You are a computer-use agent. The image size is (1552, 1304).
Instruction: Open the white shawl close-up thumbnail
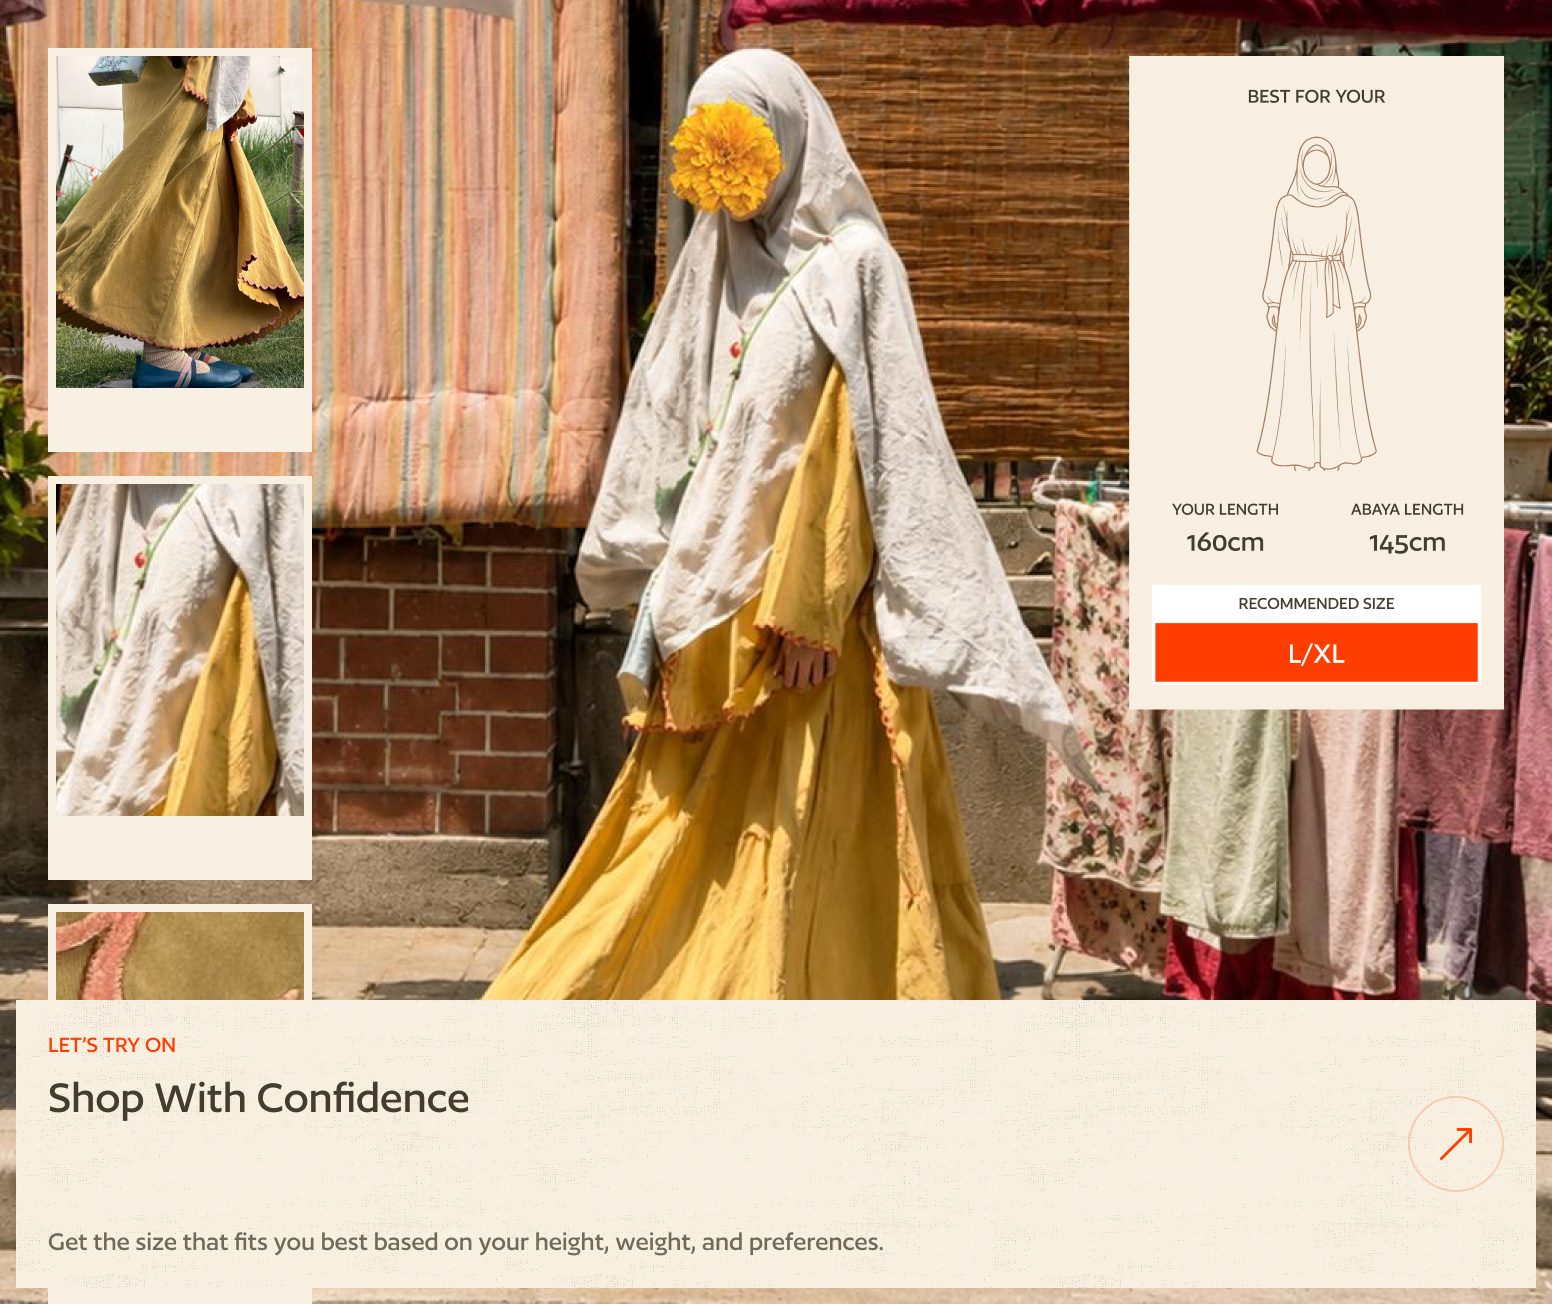point(180,650)
